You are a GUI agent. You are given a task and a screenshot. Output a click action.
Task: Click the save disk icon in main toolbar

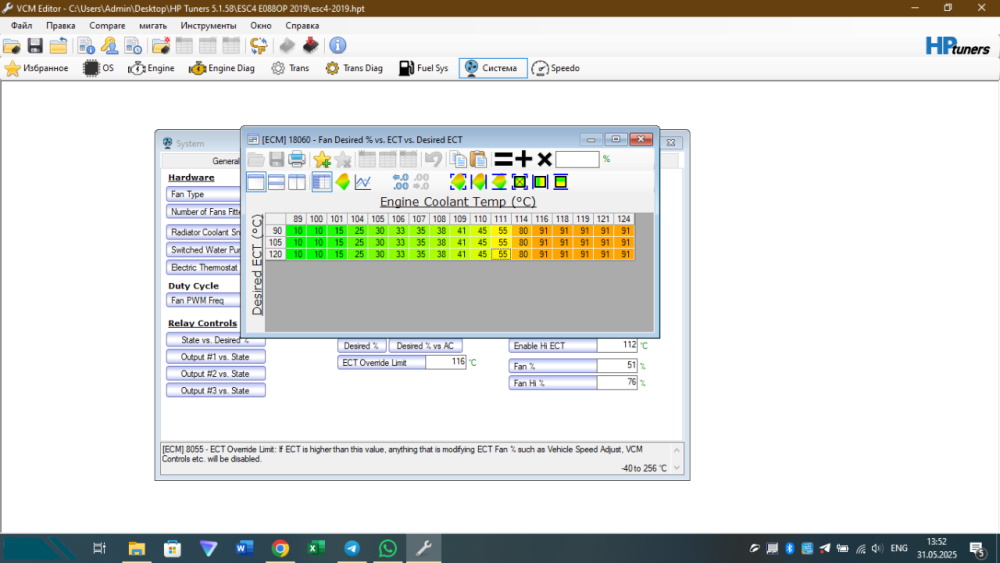pyautogui.click(x=35, y=45)
